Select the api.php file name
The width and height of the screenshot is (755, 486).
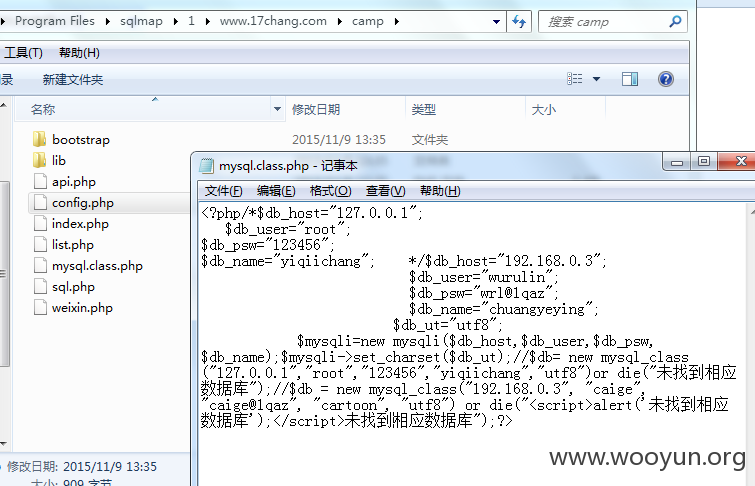coord(74,182)
